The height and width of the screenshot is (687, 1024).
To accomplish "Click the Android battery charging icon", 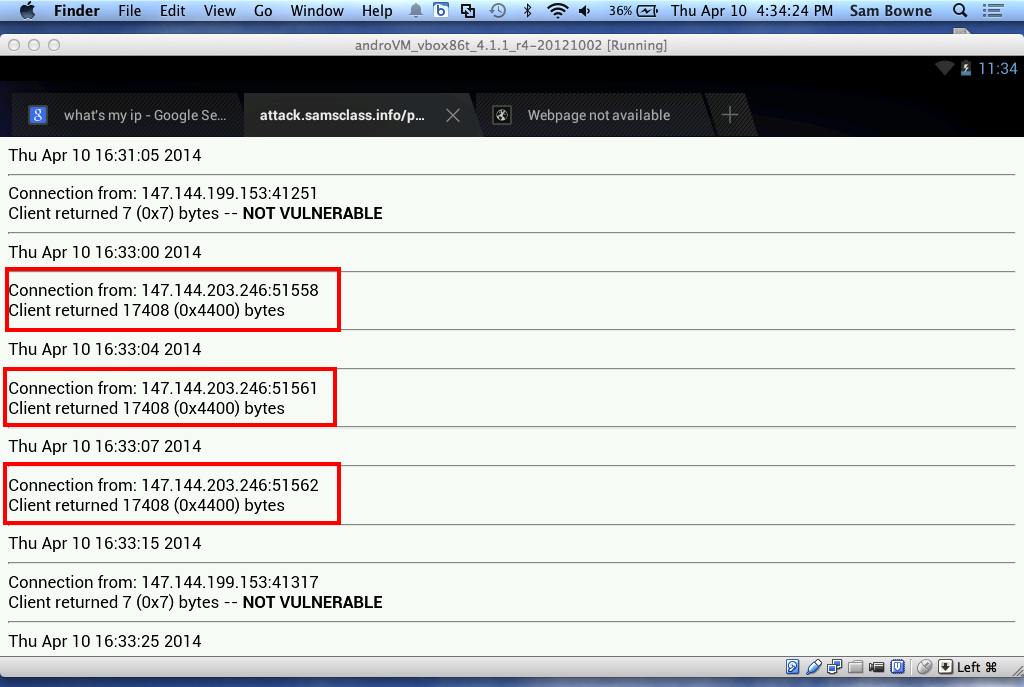I will 965,68.
